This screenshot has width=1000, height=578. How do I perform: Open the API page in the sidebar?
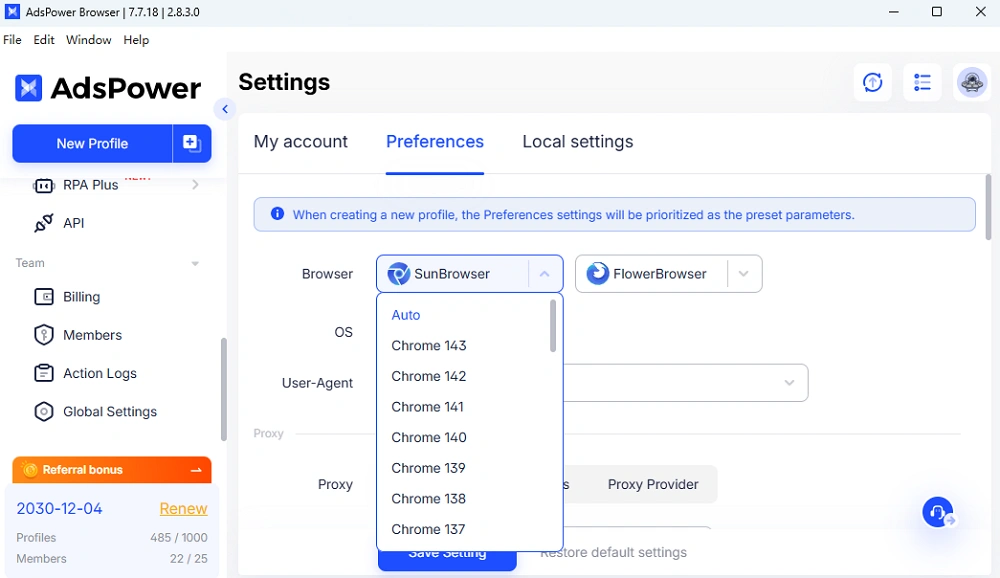pos(74,223)
